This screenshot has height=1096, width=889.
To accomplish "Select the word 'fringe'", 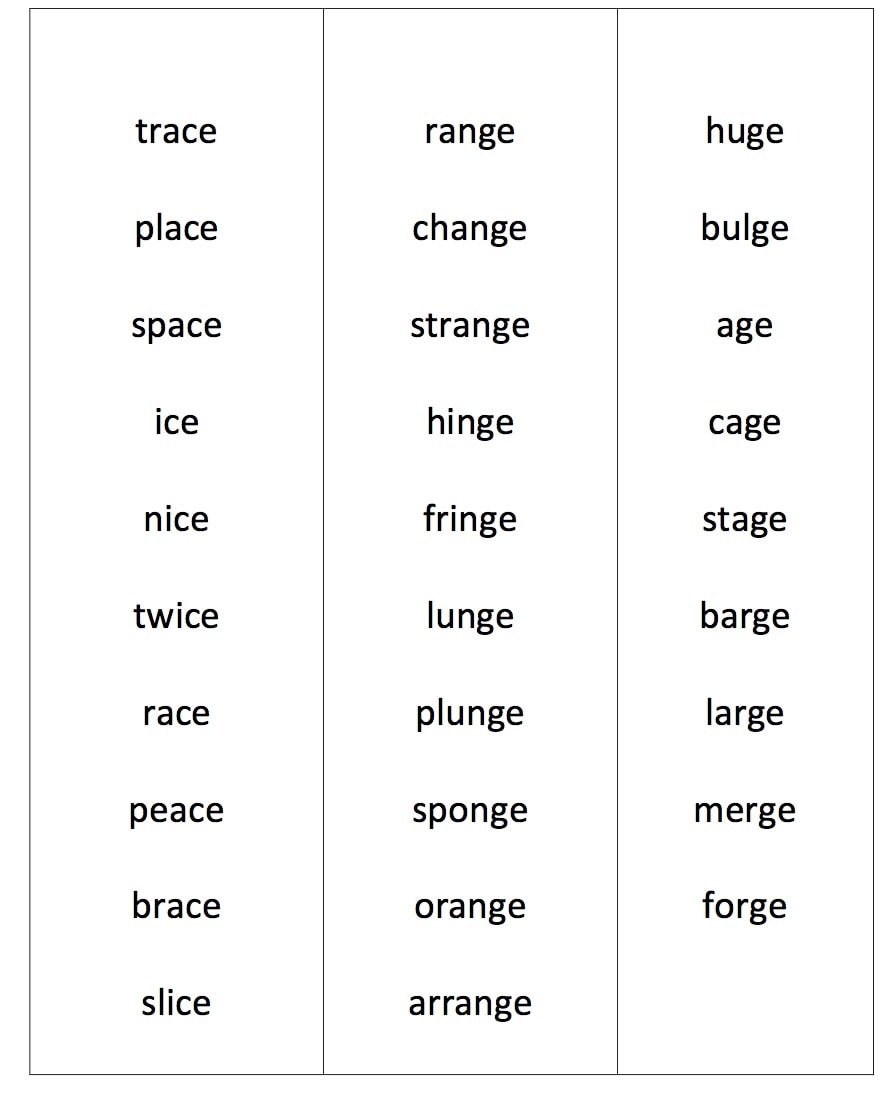I will pyautogui.click(x=469, y=520).
